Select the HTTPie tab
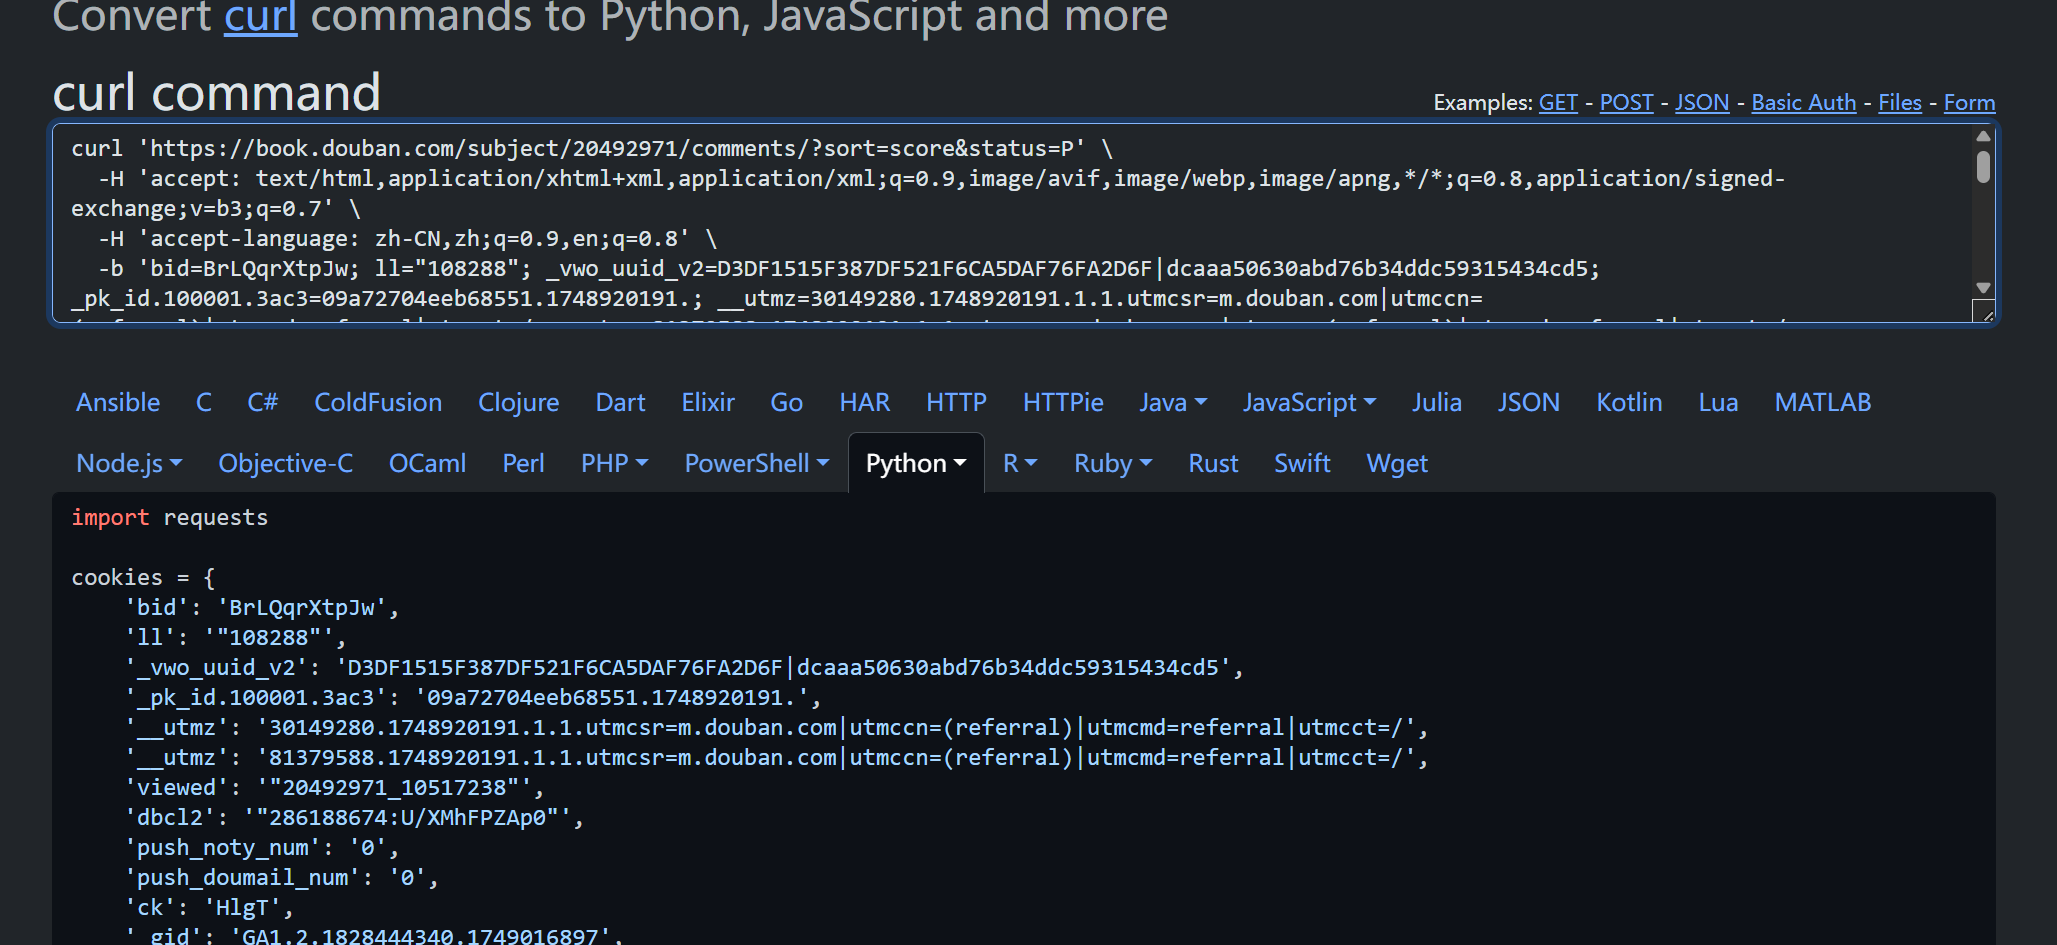2057x945 pixels. 1063,402
